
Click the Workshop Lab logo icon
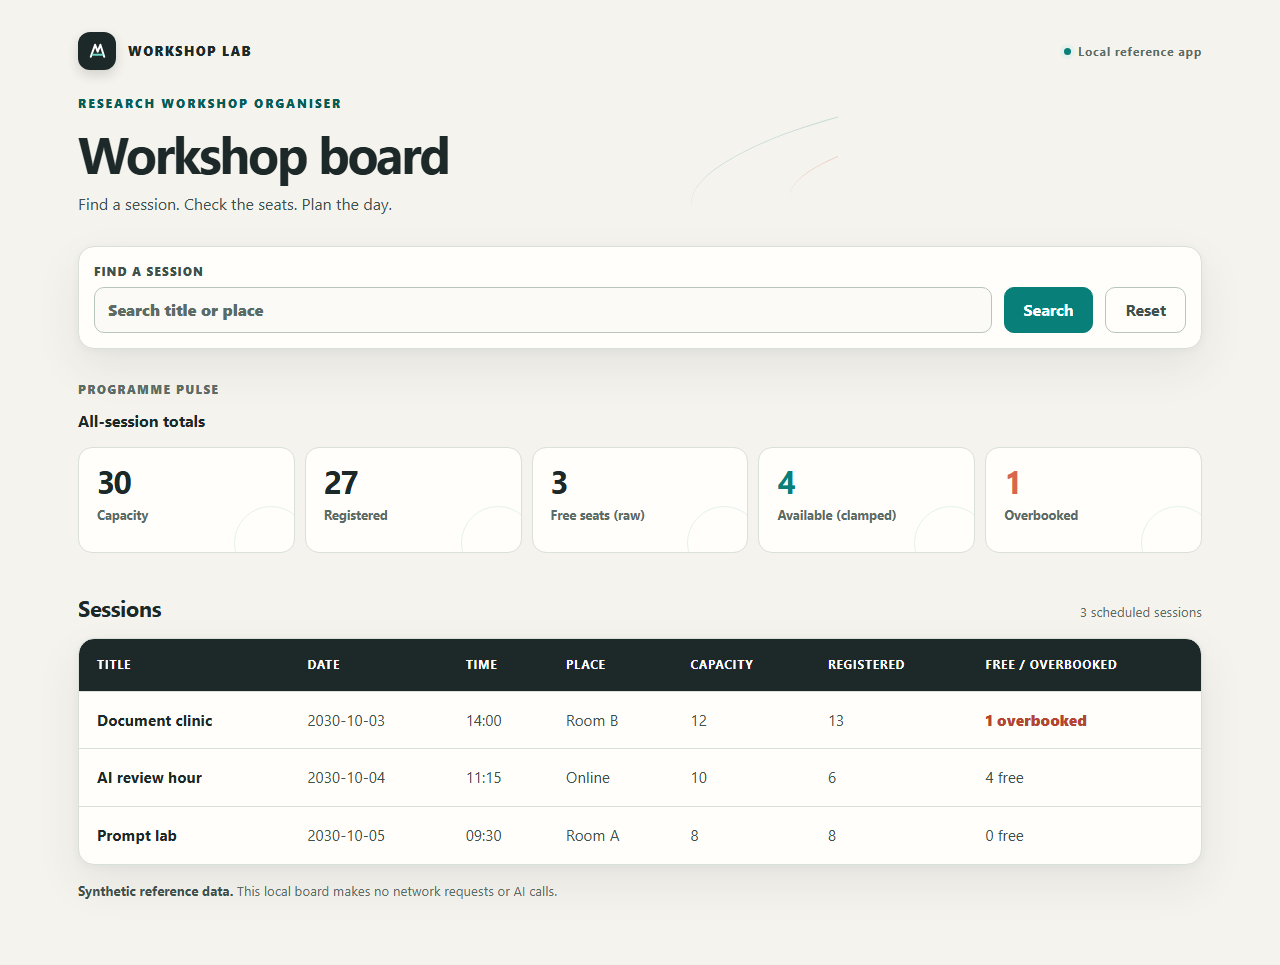[x=97, y=51]
